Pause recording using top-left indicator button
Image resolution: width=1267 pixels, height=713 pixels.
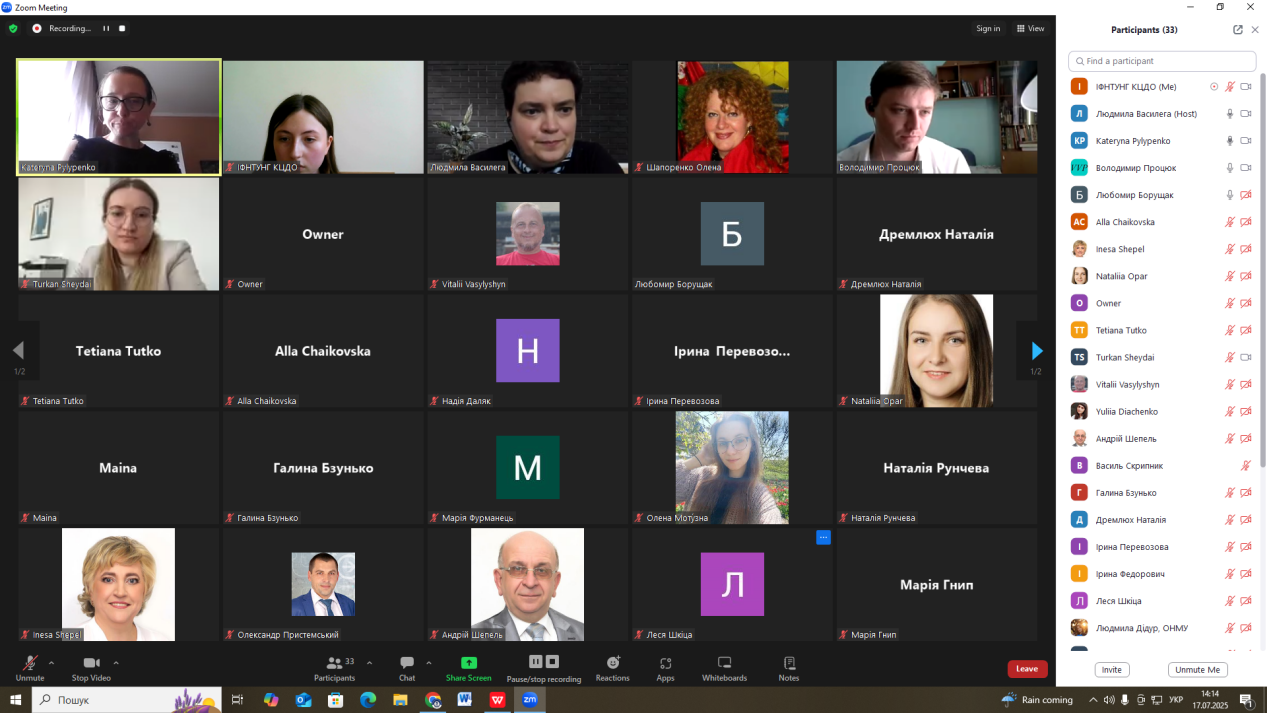[106, 29]
